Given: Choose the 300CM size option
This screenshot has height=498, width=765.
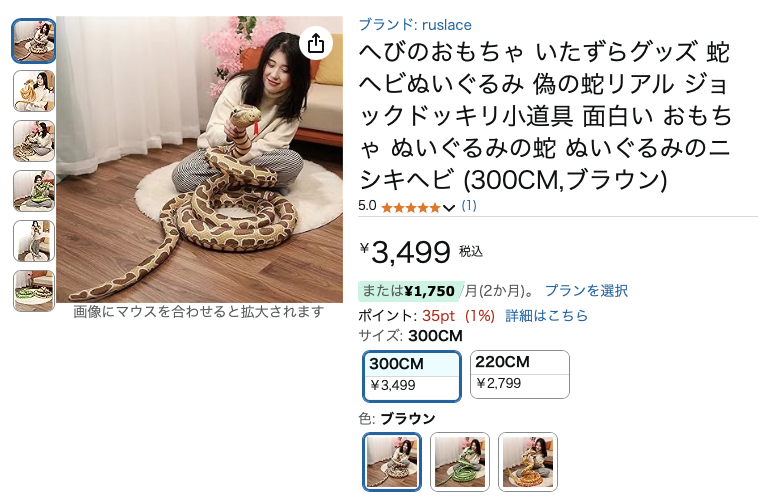Looking at the screenshot, I should pyautogui.click(x=412, y=376).
